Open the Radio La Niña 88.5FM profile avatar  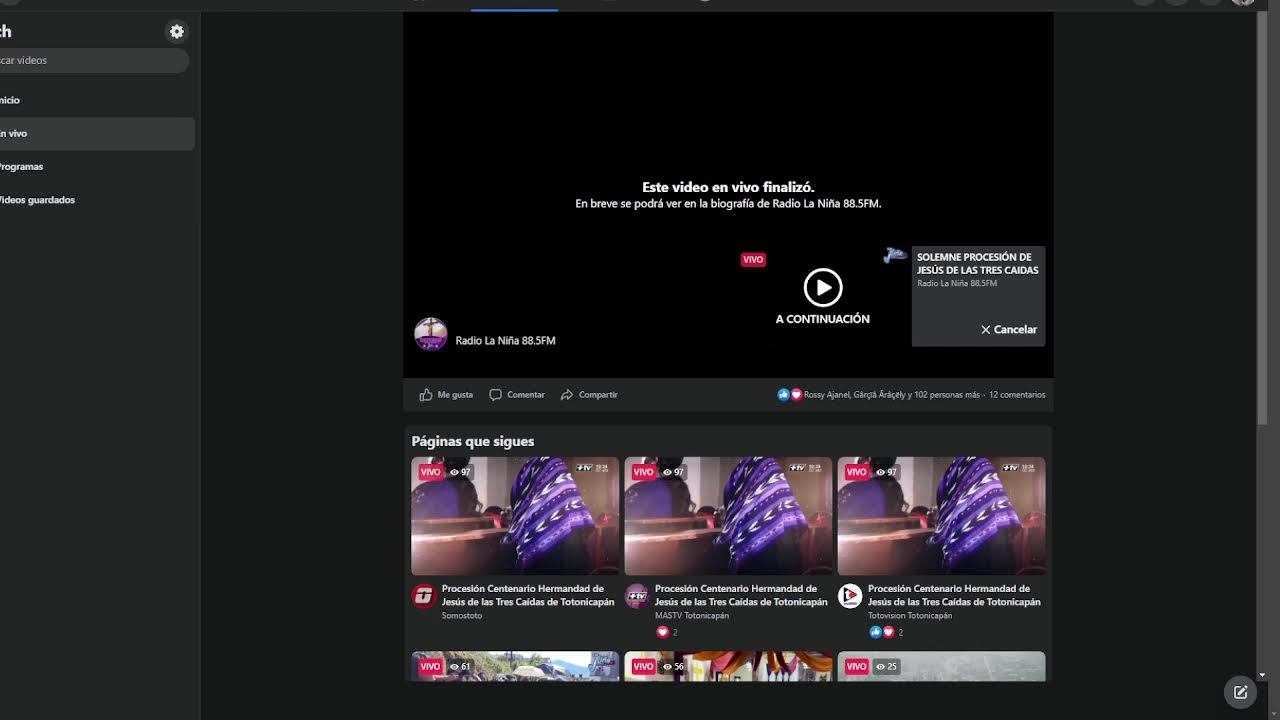click(x=431, y=334)
